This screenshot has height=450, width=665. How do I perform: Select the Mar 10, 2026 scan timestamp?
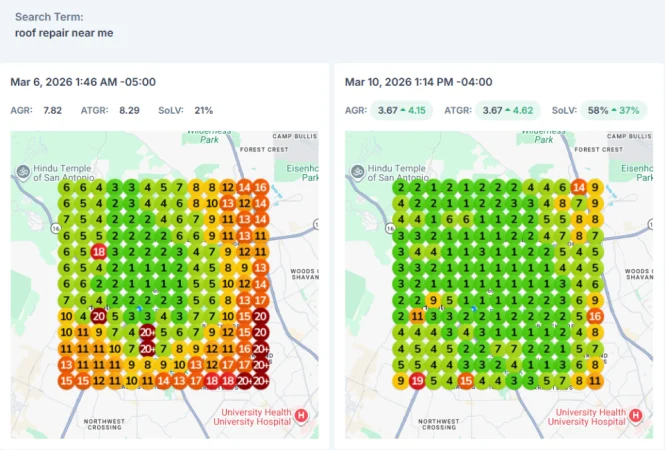coord(418,82)
